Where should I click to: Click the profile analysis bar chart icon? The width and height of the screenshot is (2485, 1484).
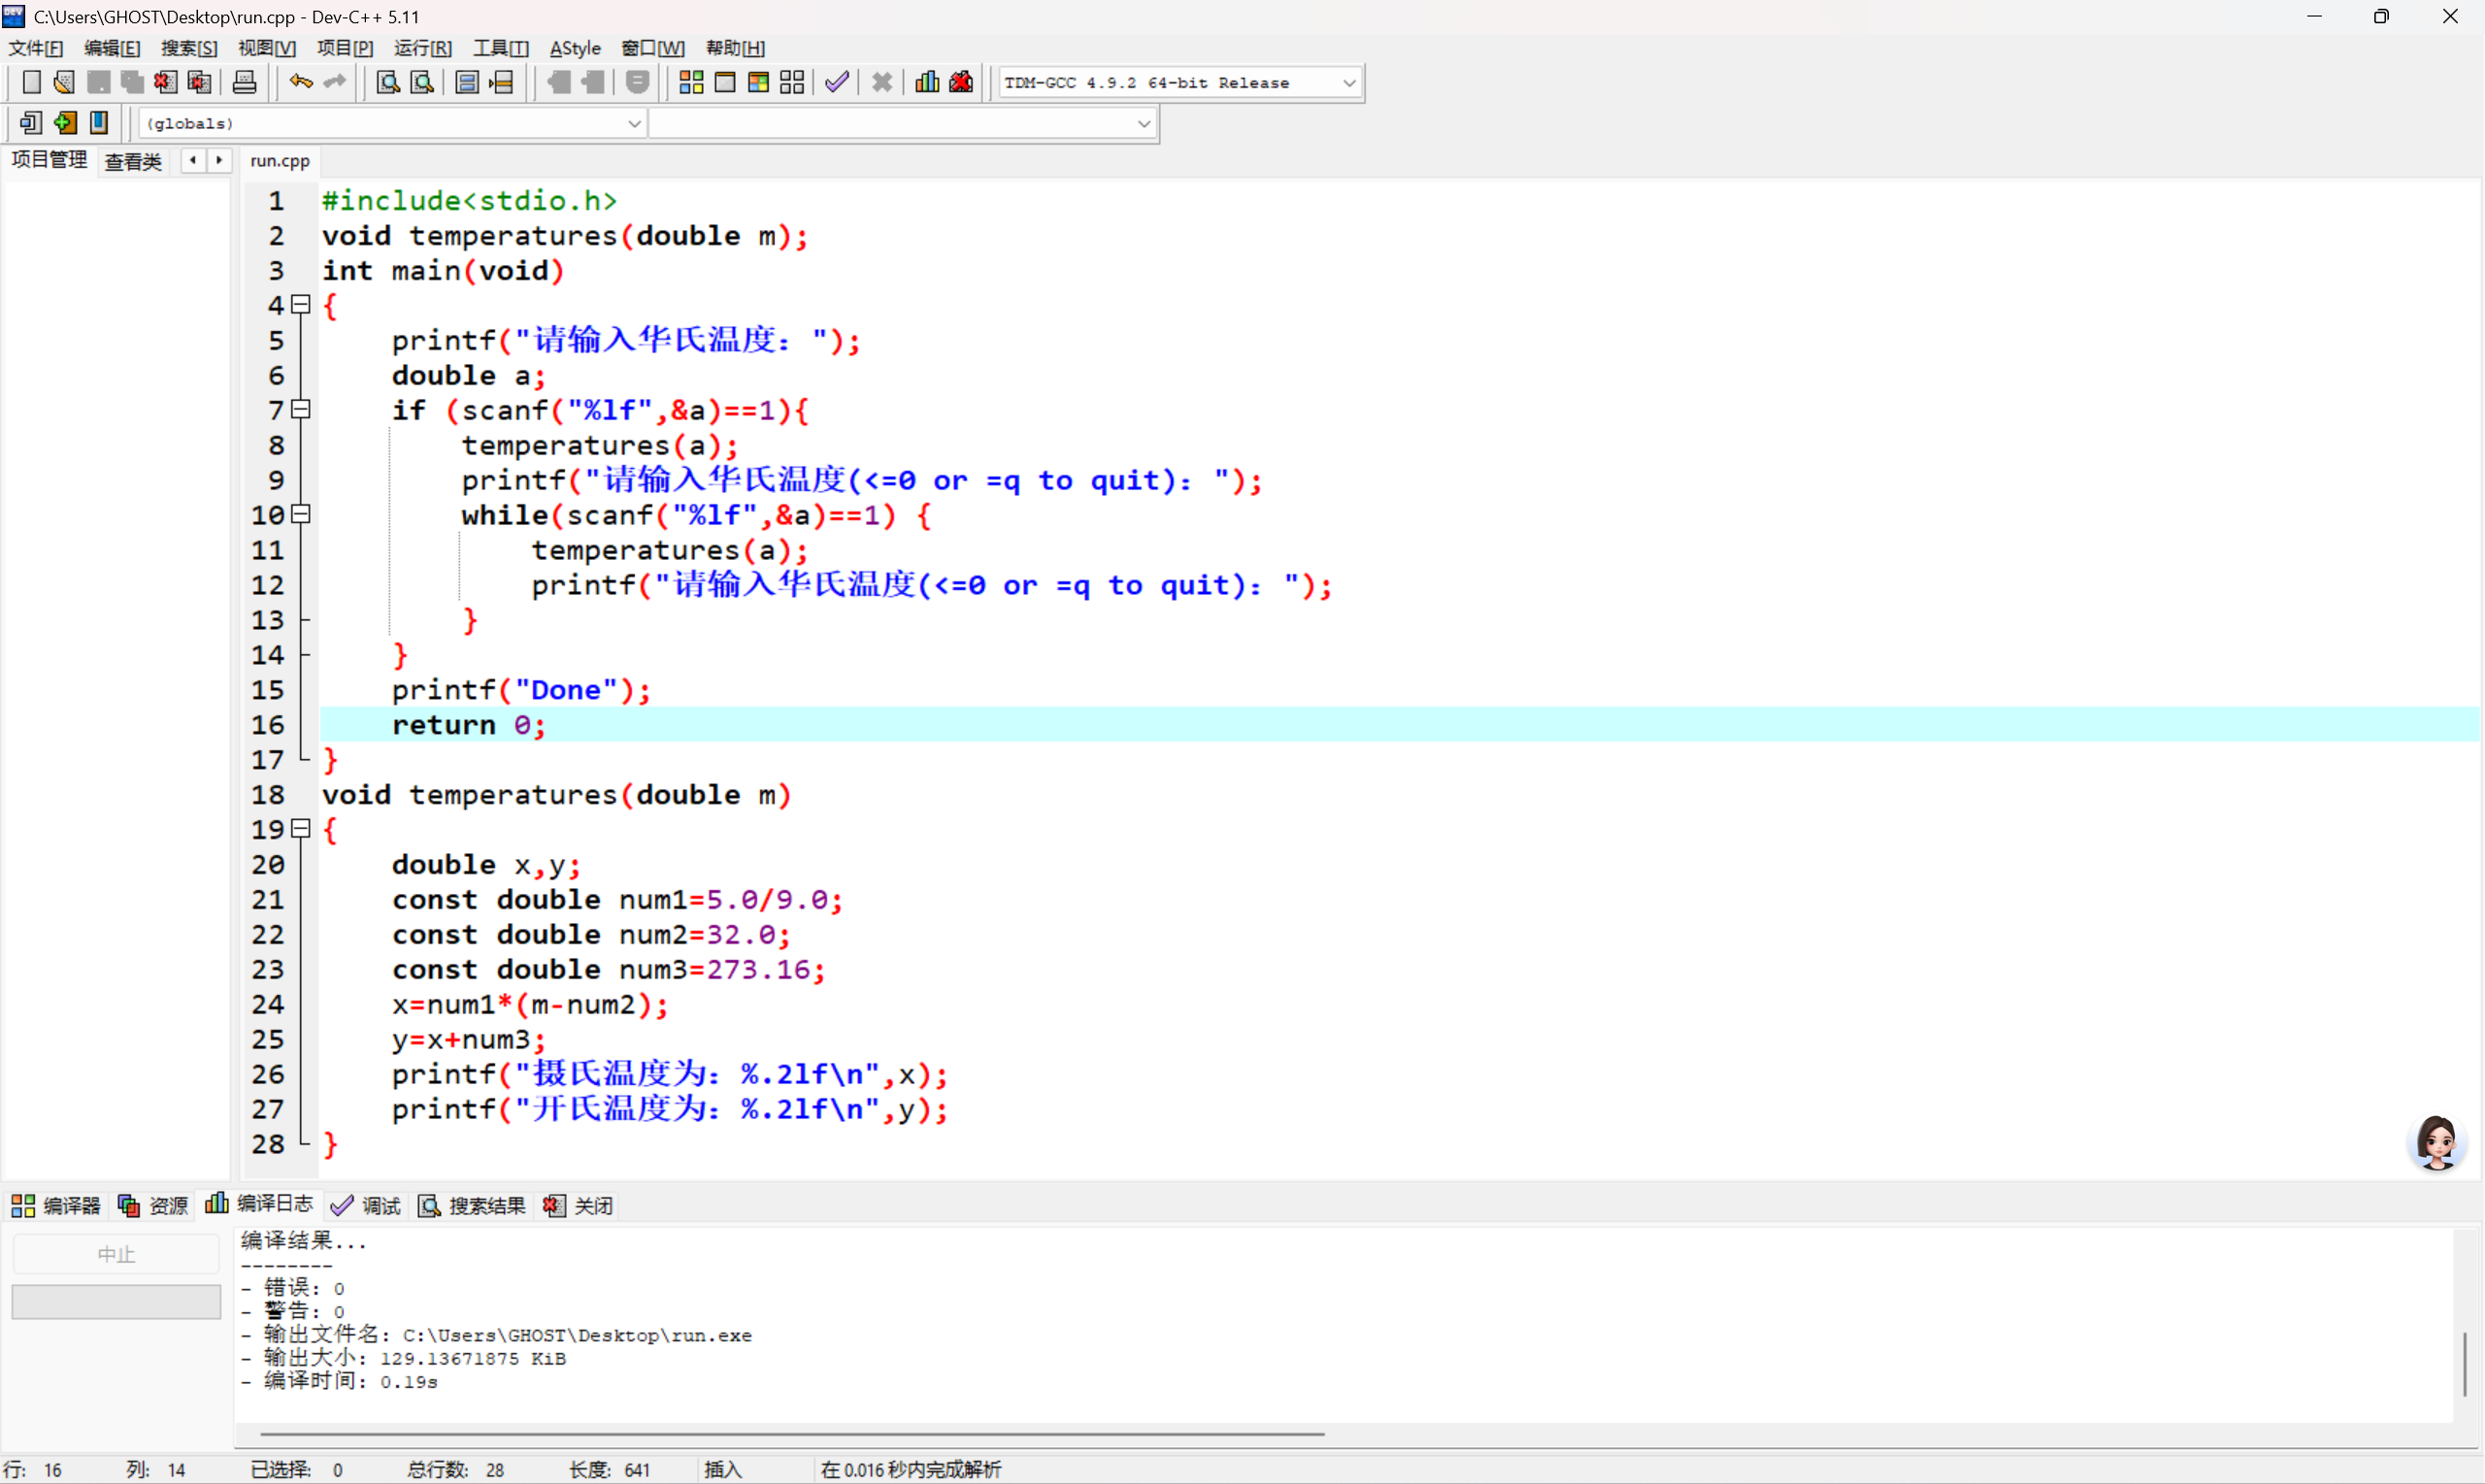point(927,83)
